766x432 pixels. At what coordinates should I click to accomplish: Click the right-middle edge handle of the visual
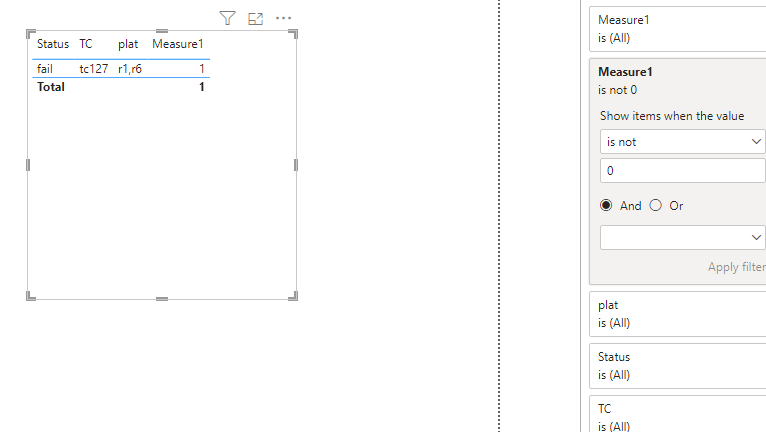(296, 165)
